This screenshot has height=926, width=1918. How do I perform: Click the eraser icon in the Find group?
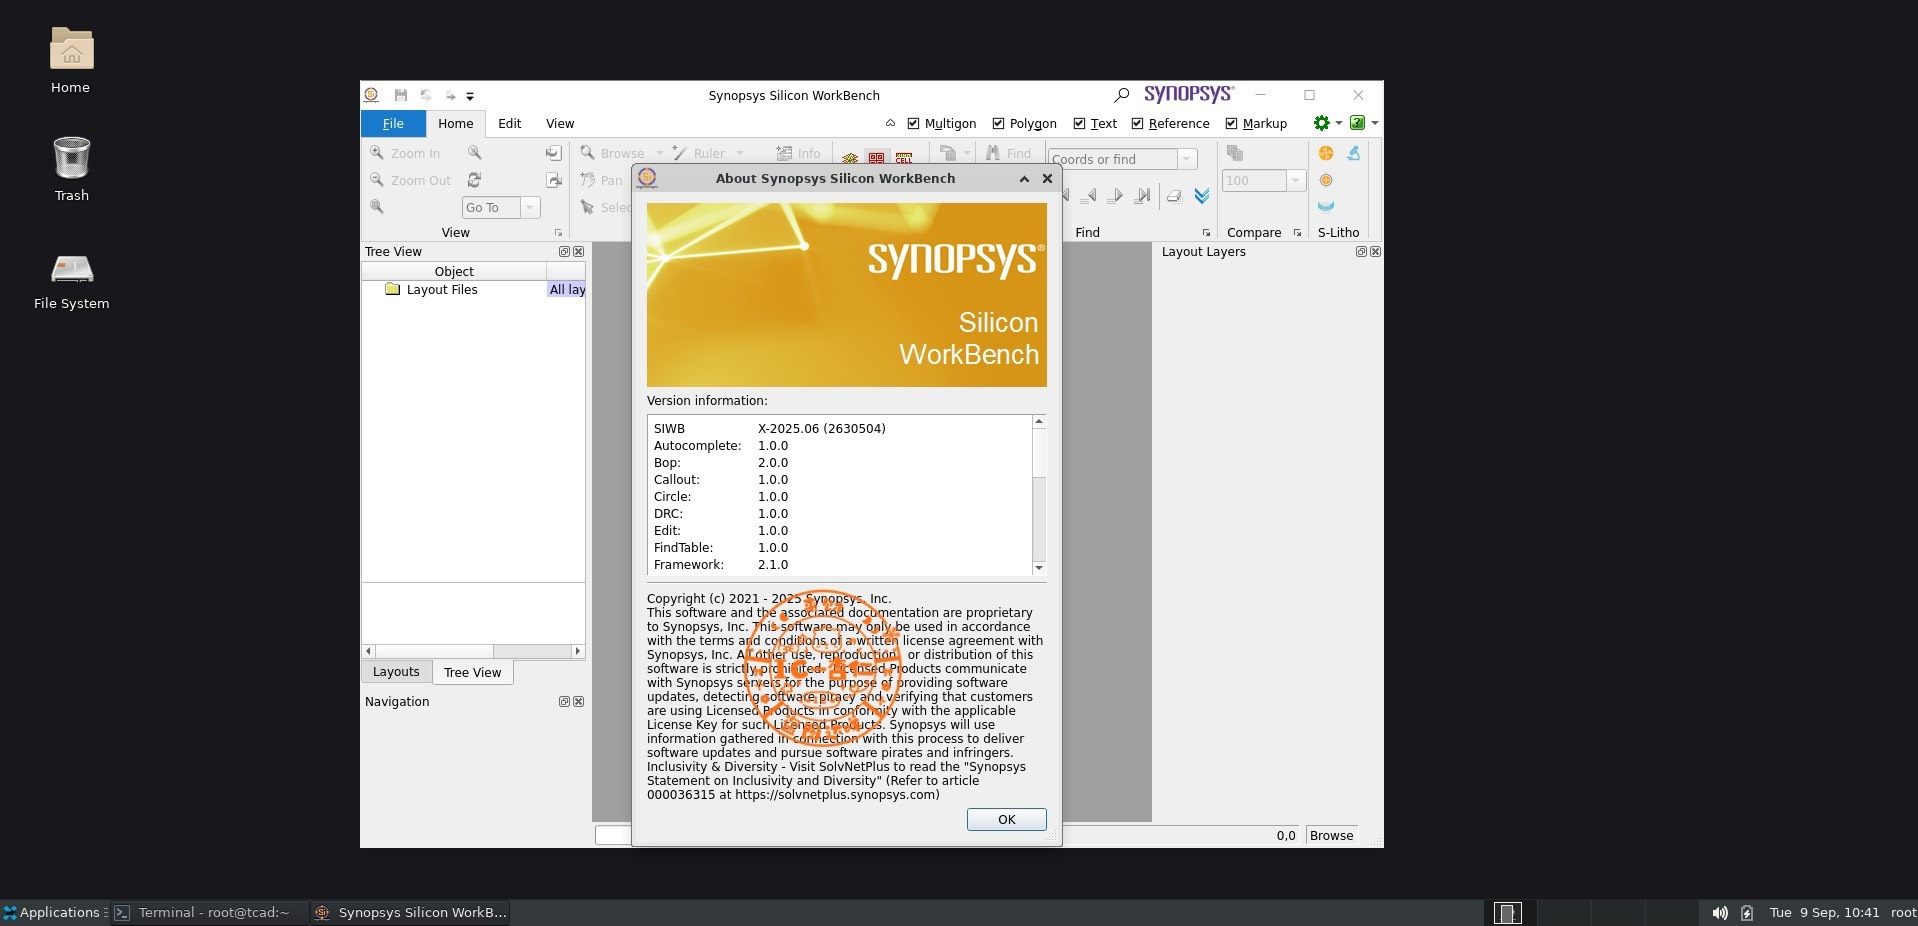(x=1174, y=196)
